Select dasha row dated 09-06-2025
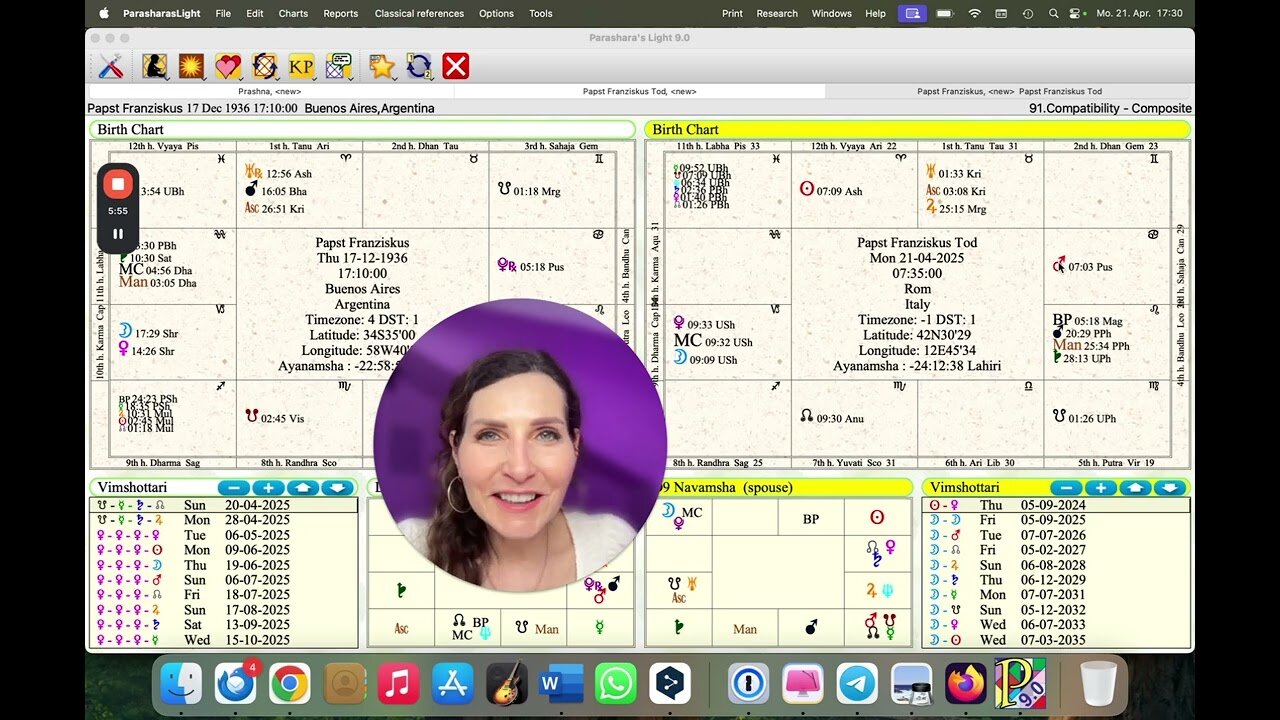The height and width of the screenshot is (720, 1280). (x=224, y=550)
